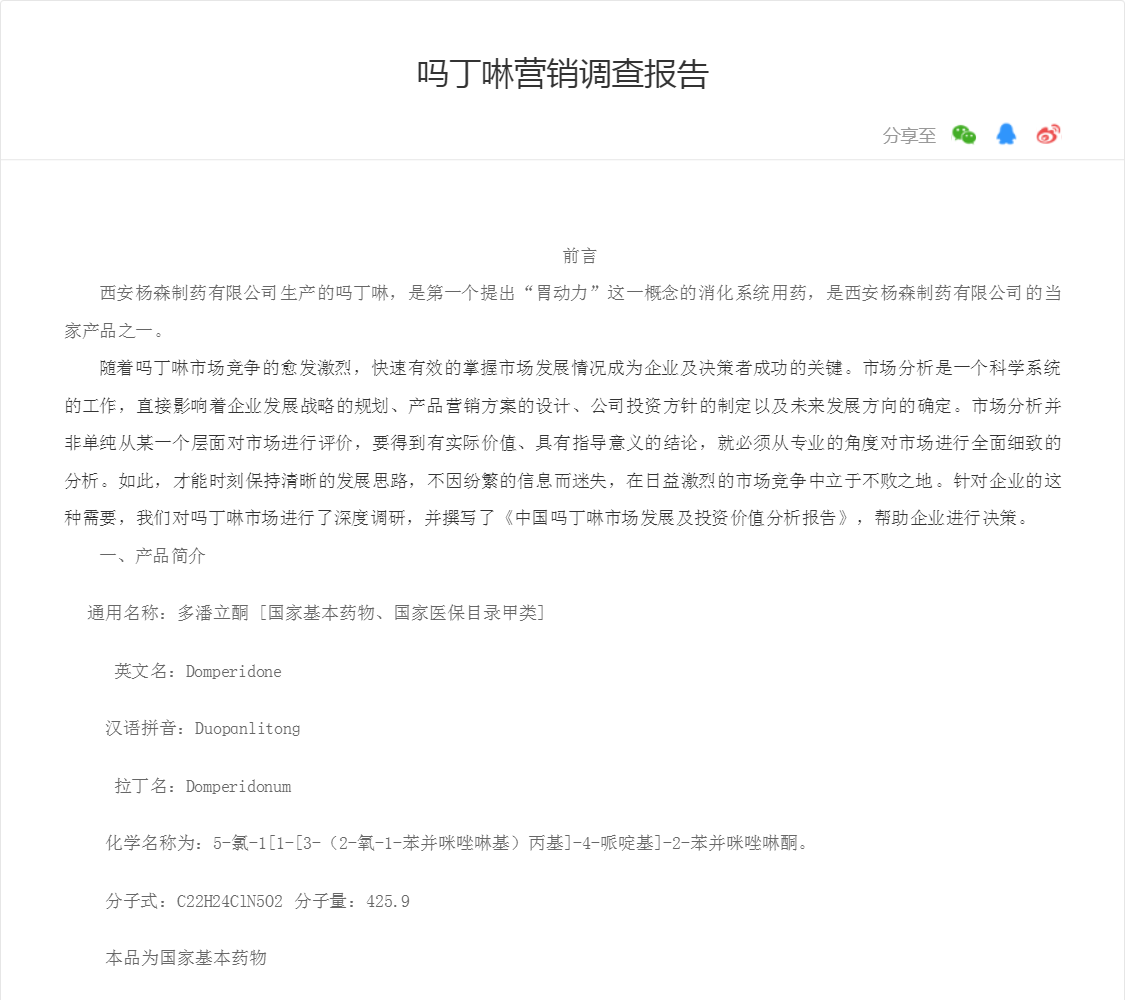
Task: Click the line 英文名：Domperidone
Action: pyautogui.click(x=198, y=671)
